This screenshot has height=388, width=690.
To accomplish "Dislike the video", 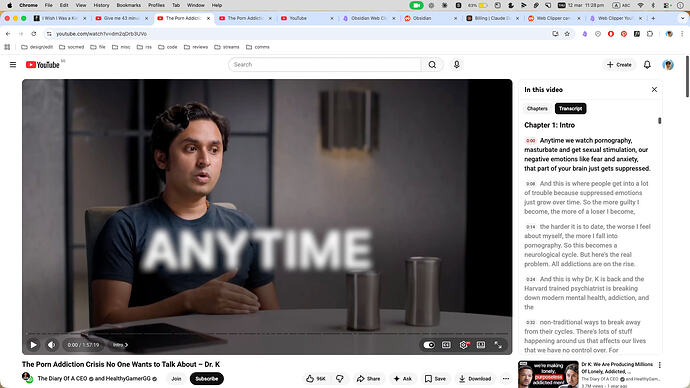I will point(340,379).
